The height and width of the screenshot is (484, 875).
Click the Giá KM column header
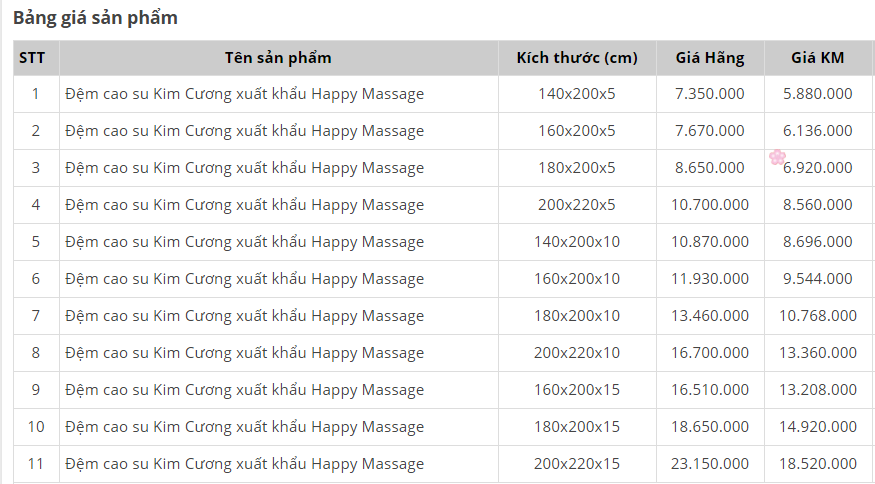(817, 58)
